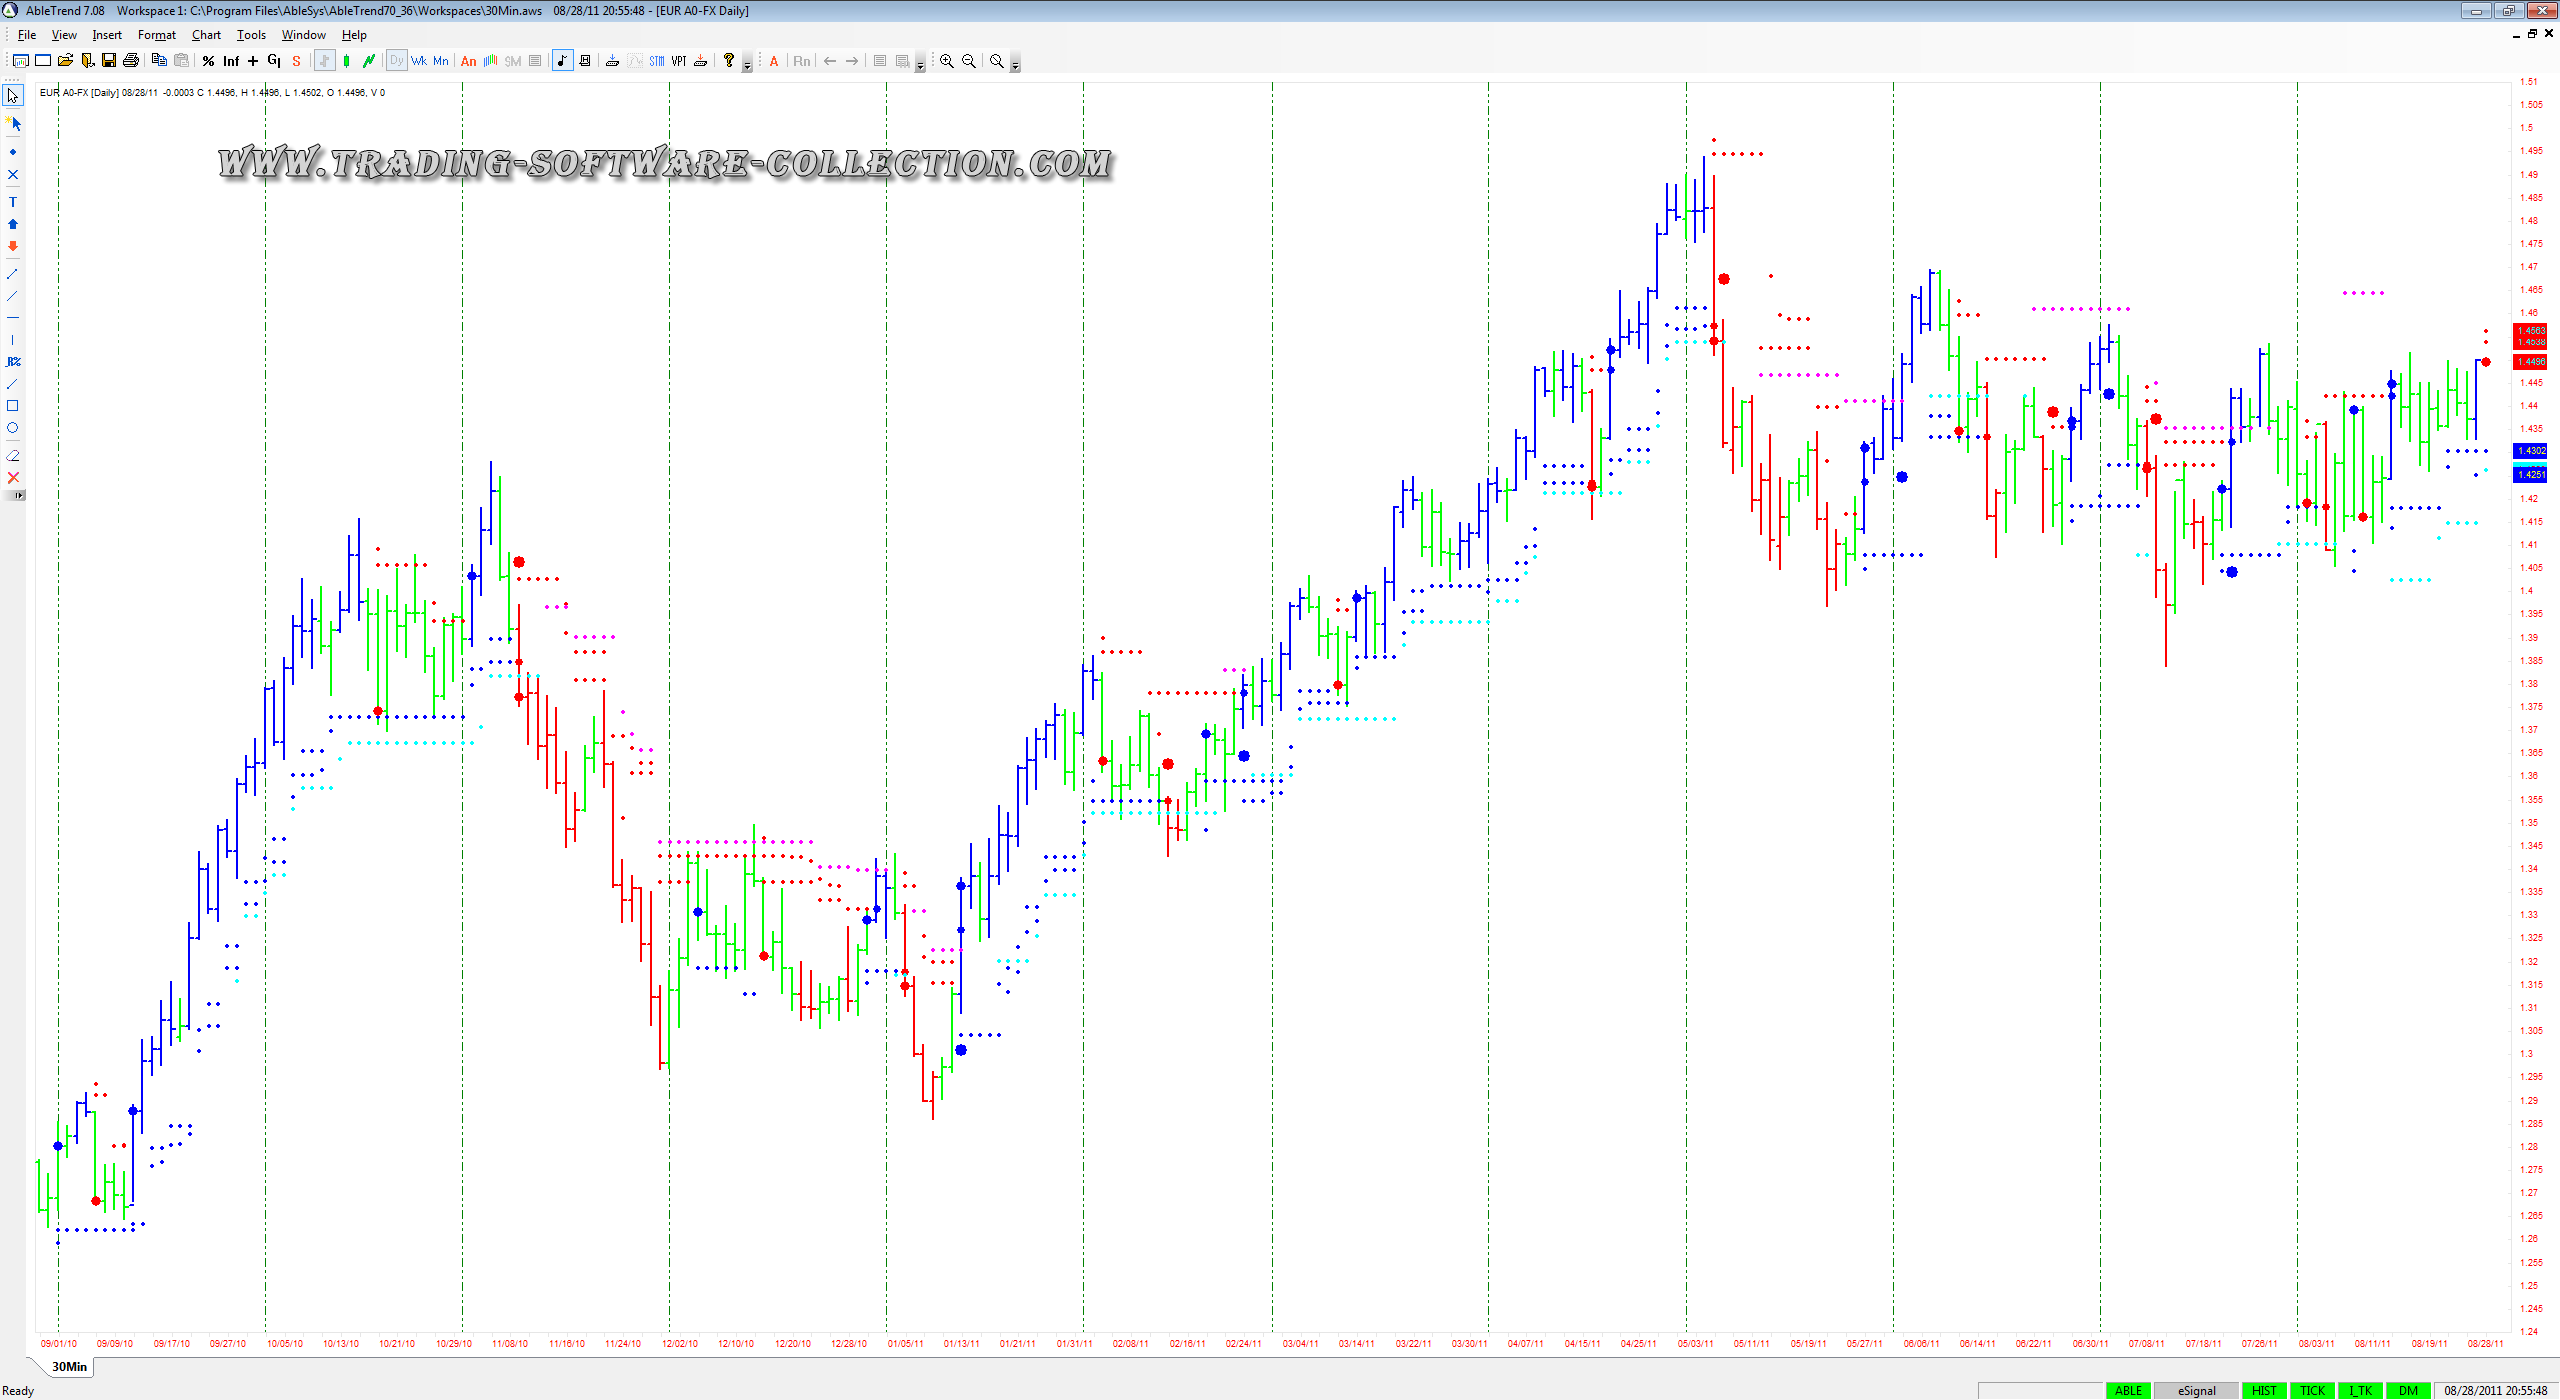Click the save floppy disk icon
The height and width of the screenshot is (1400, 2560).
[109, 61]
